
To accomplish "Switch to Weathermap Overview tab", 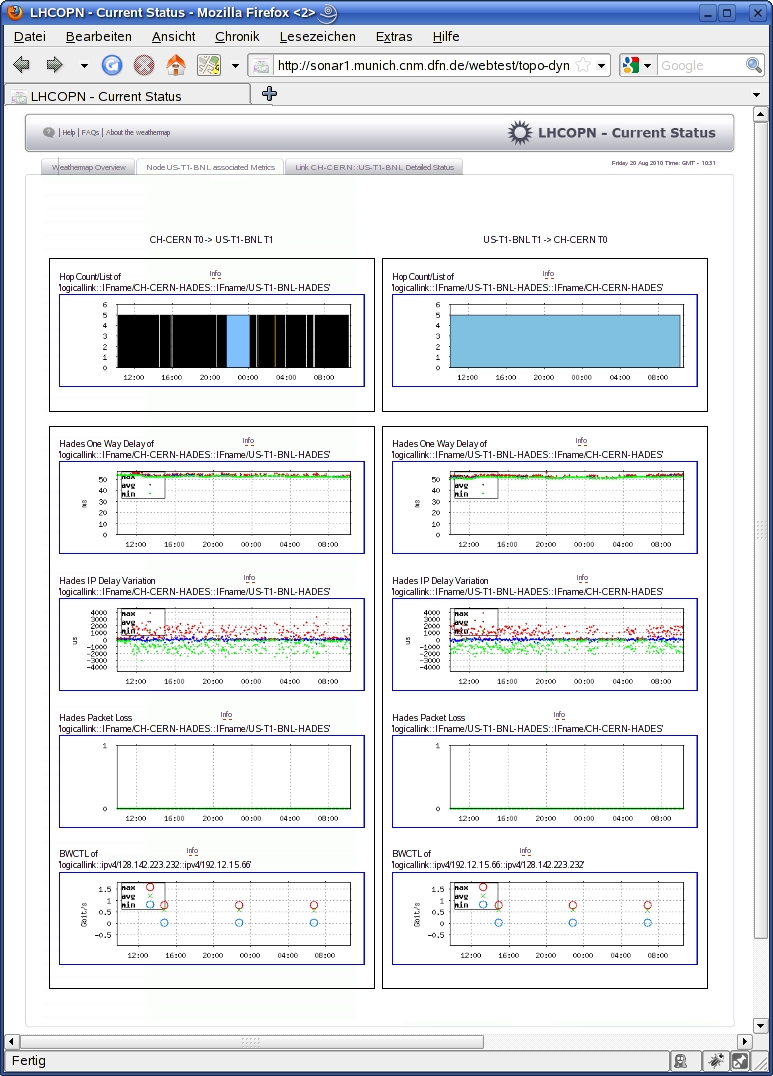I will tap(89, 167).
